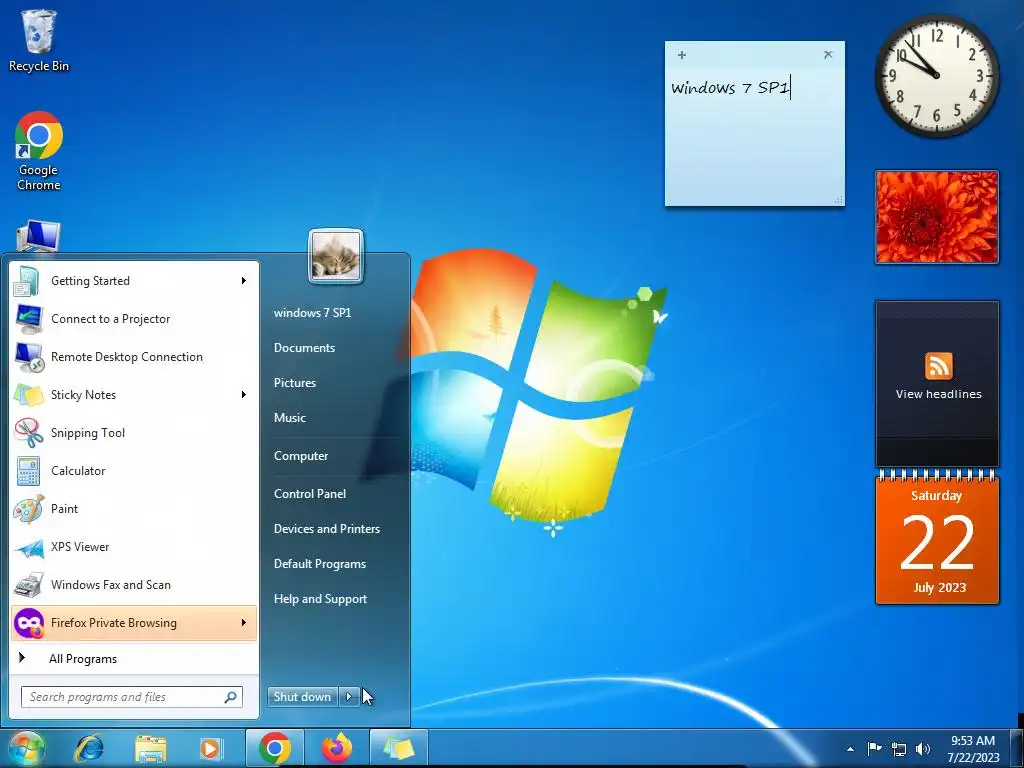Screen dimensions: 1024x768
Task: Open Devices and Printers
Action: (x=327, y=529)
